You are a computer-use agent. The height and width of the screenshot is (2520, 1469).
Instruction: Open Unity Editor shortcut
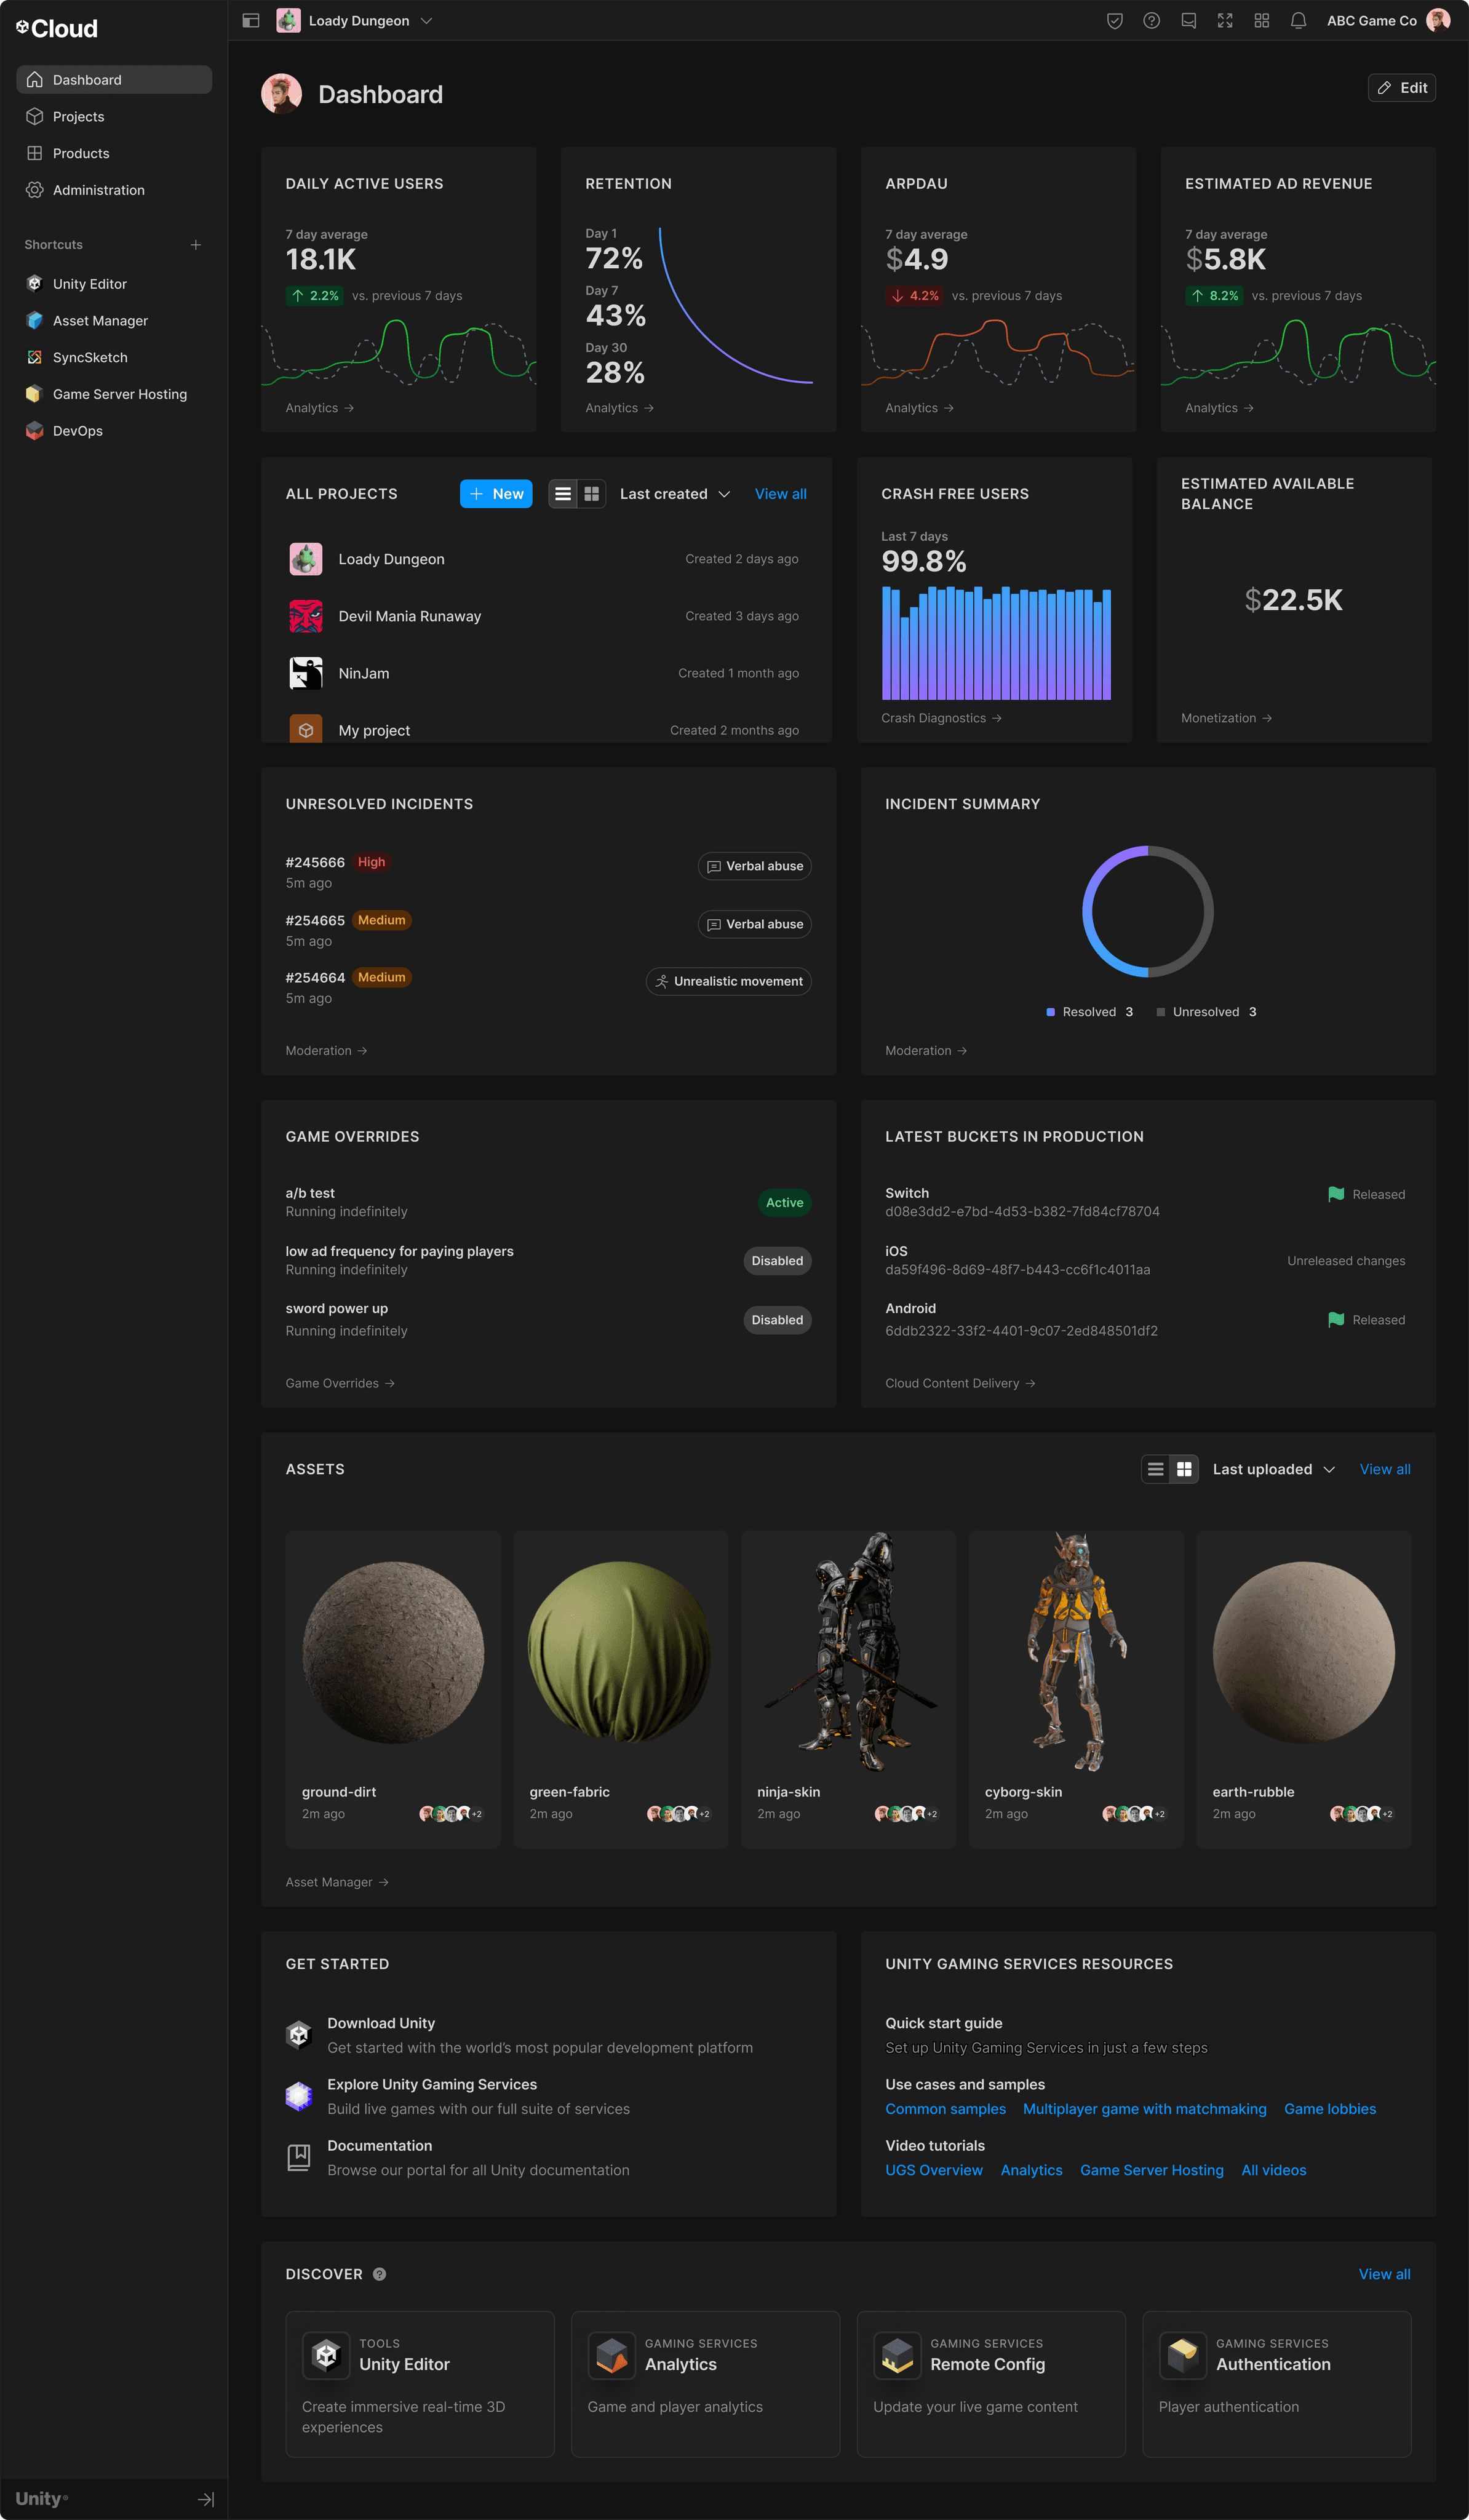pos(114,284)
